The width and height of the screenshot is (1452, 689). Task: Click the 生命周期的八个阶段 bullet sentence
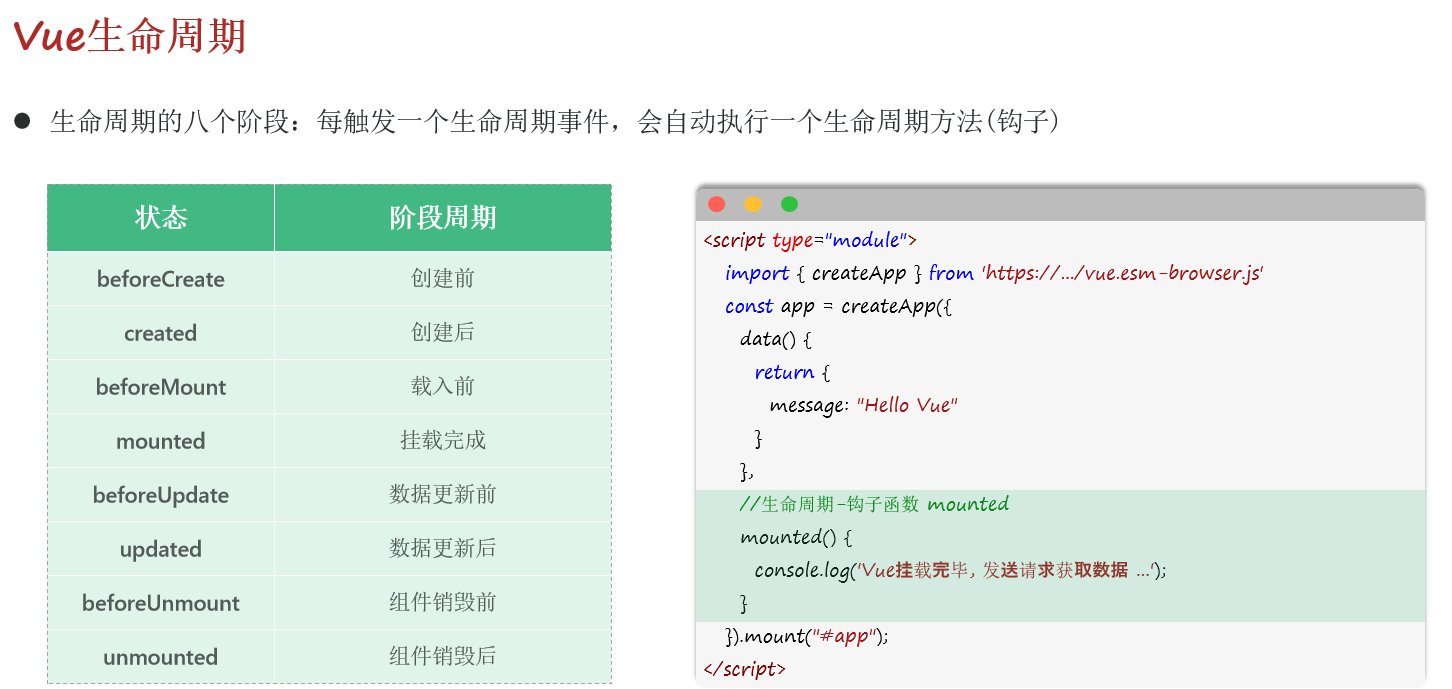click(554, 123)
